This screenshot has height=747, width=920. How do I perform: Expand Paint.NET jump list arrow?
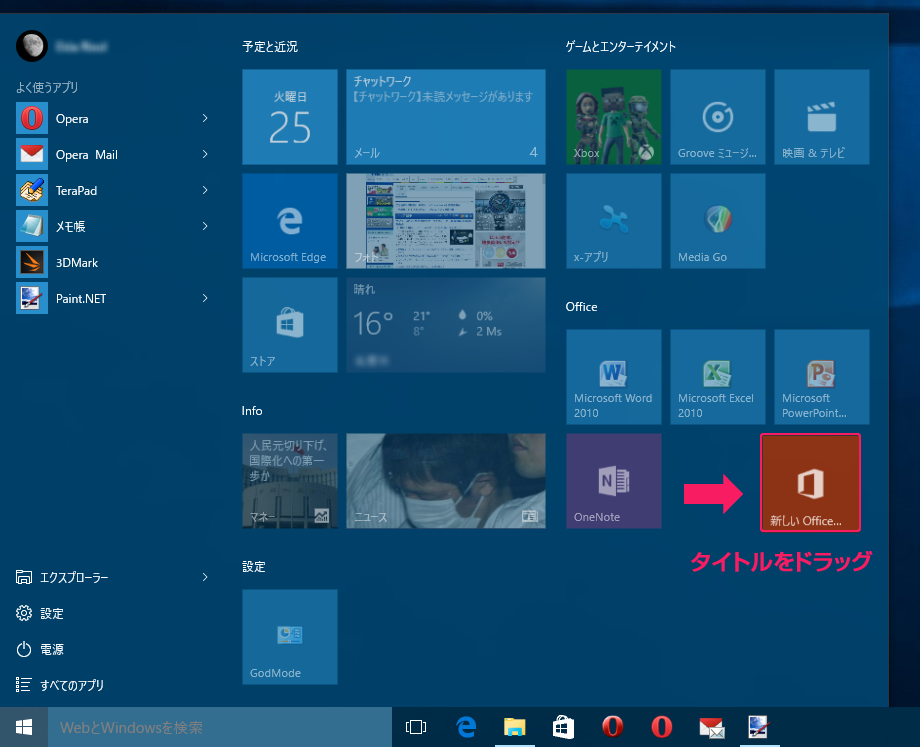[205, 298]
